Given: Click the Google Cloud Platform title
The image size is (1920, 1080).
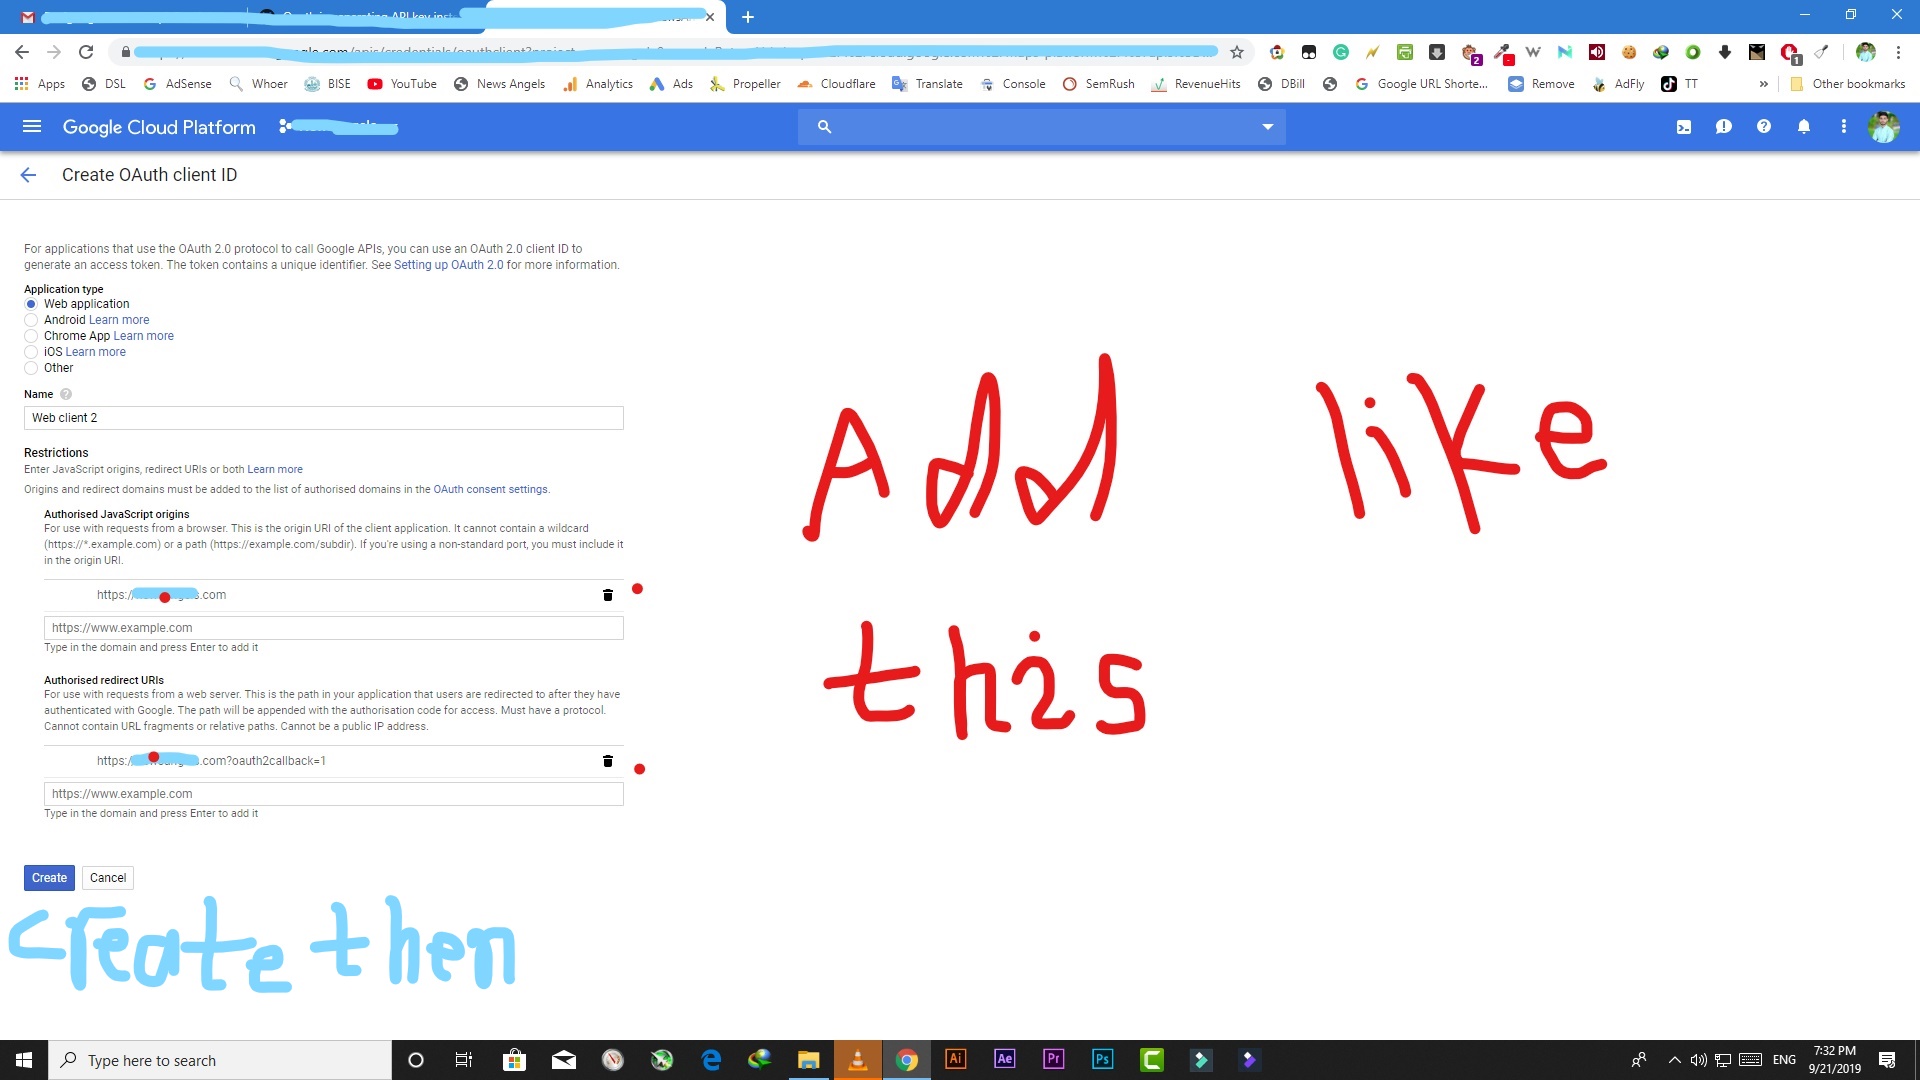Looking at the screenshot, I should [159, 127].
